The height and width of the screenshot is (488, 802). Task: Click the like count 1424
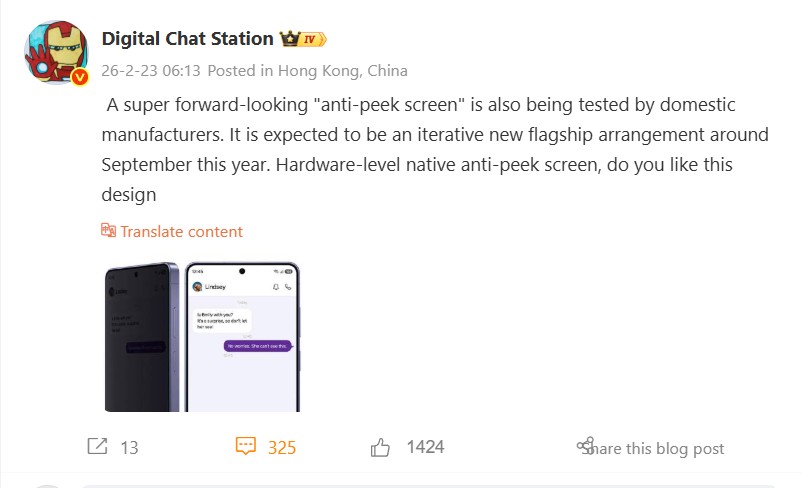pos(425,447)
